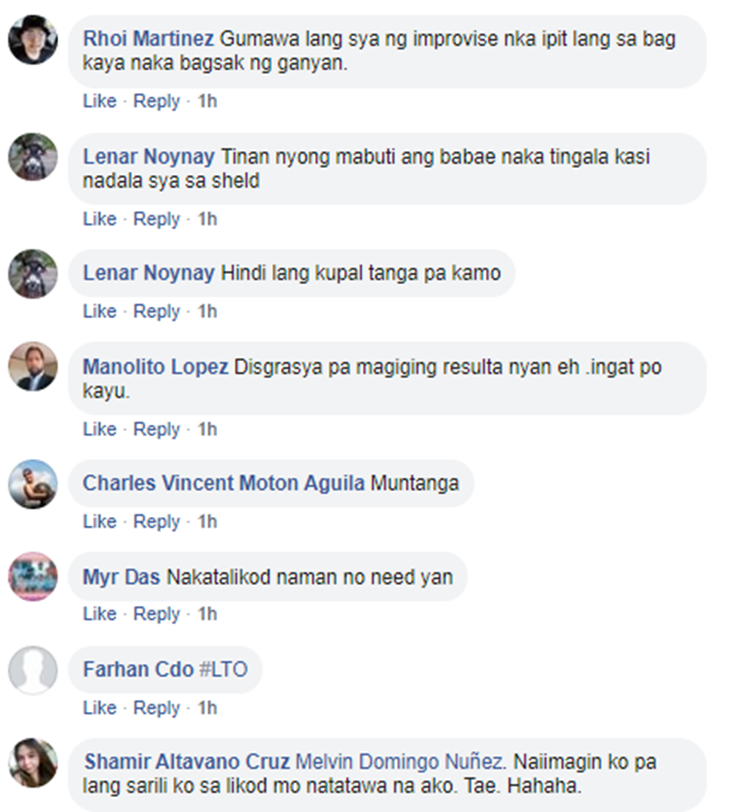Click Manolito Lopez's avatar photo
This screenshot has height=812, width=750.
(33, 367)
